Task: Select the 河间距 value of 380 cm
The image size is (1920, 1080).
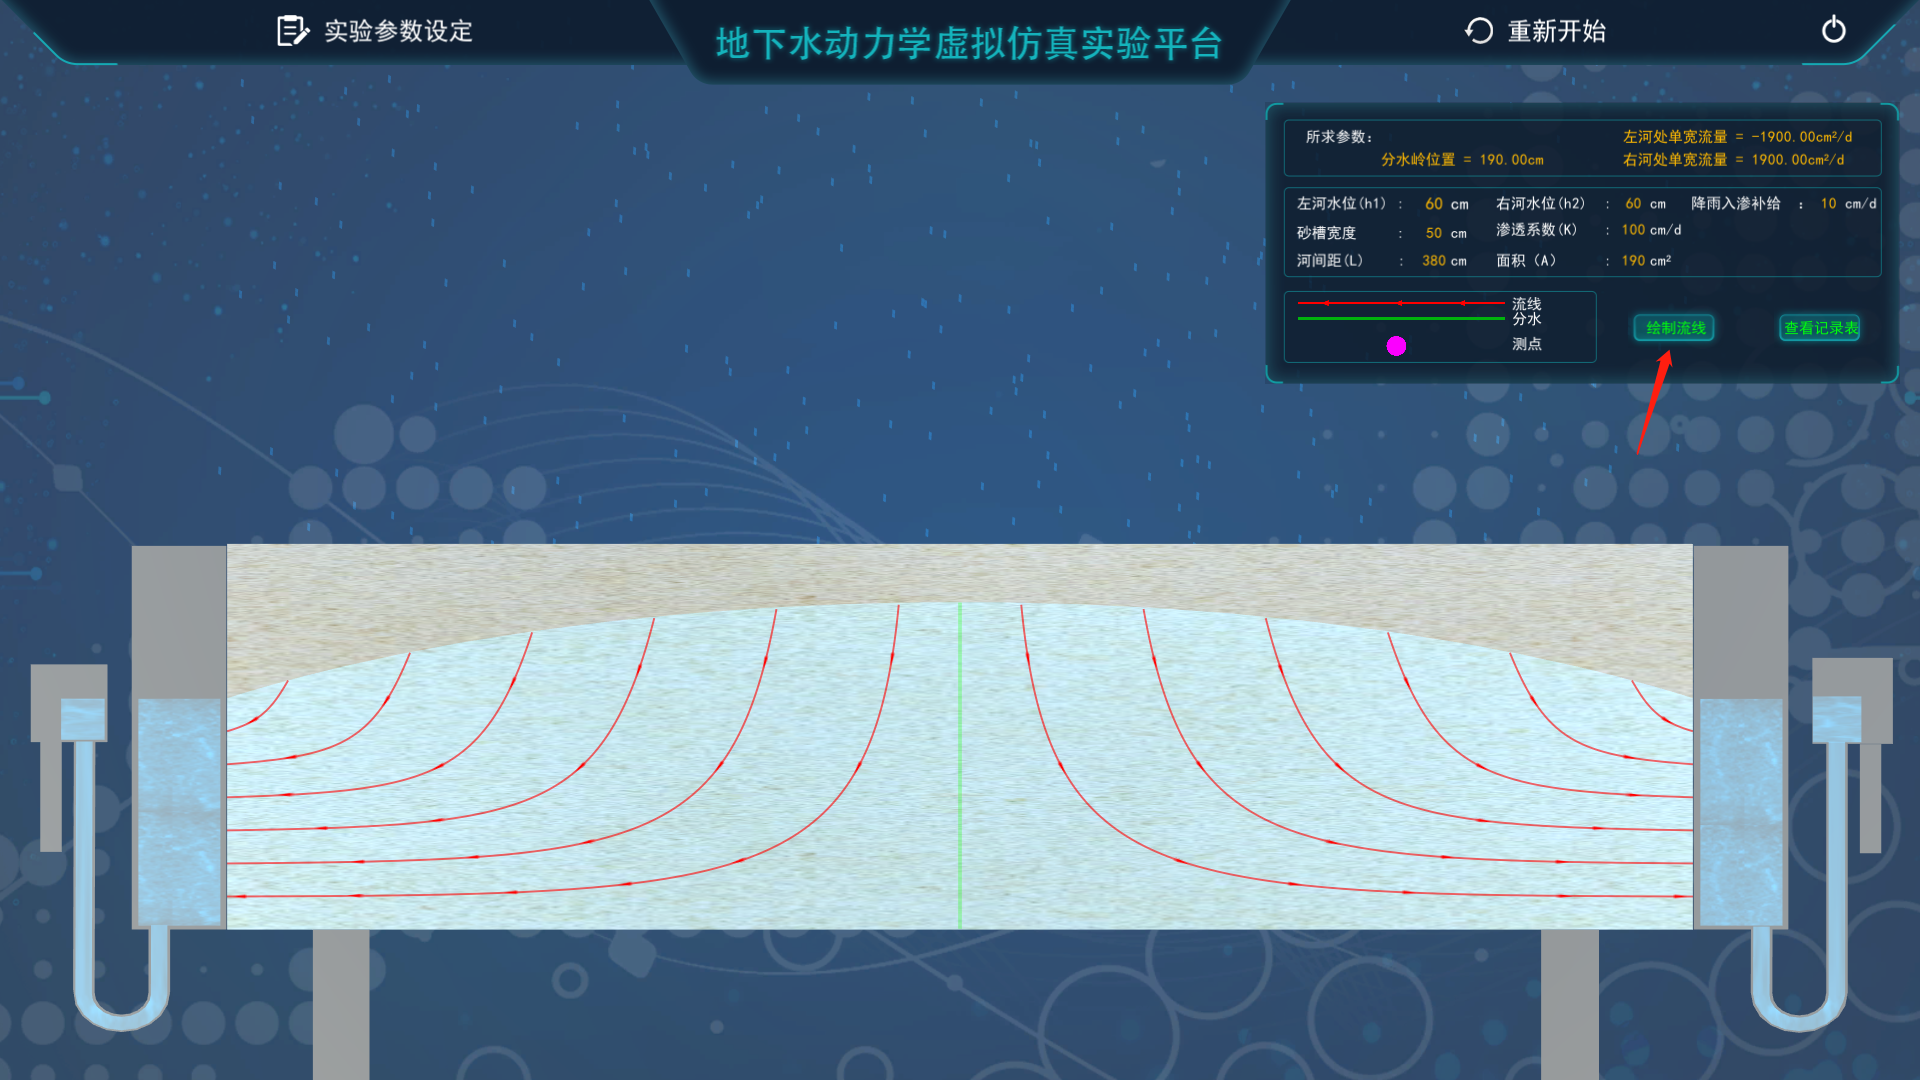Action: click(x=1435, y=260)
